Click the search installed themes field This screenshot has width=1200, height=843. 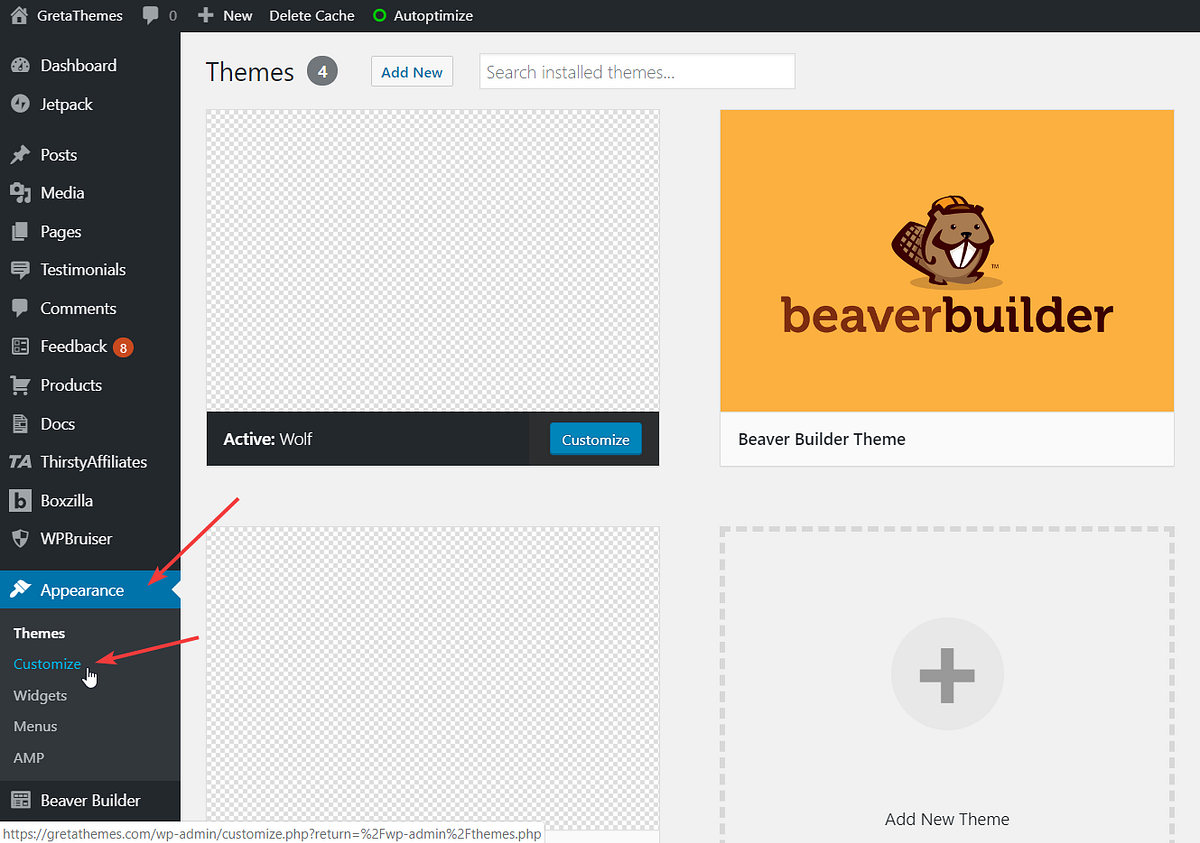[637, 71]
